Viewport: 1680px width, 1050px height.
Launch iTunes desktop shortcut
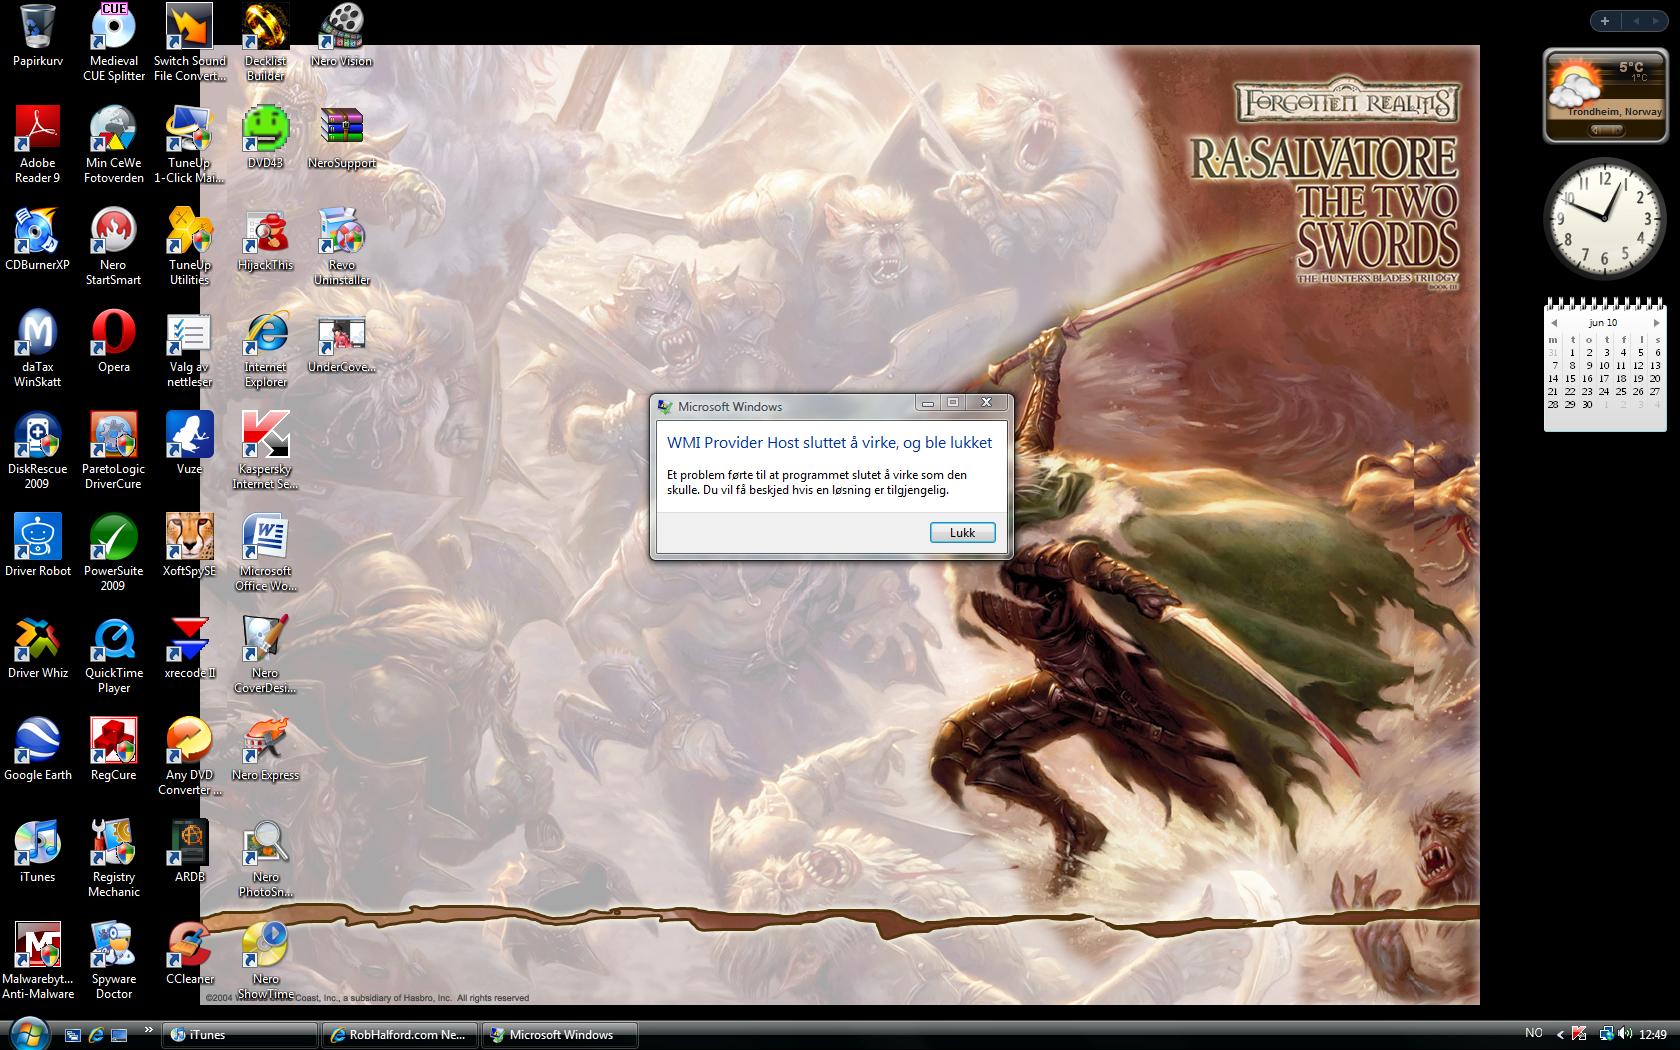coord(38,852)
